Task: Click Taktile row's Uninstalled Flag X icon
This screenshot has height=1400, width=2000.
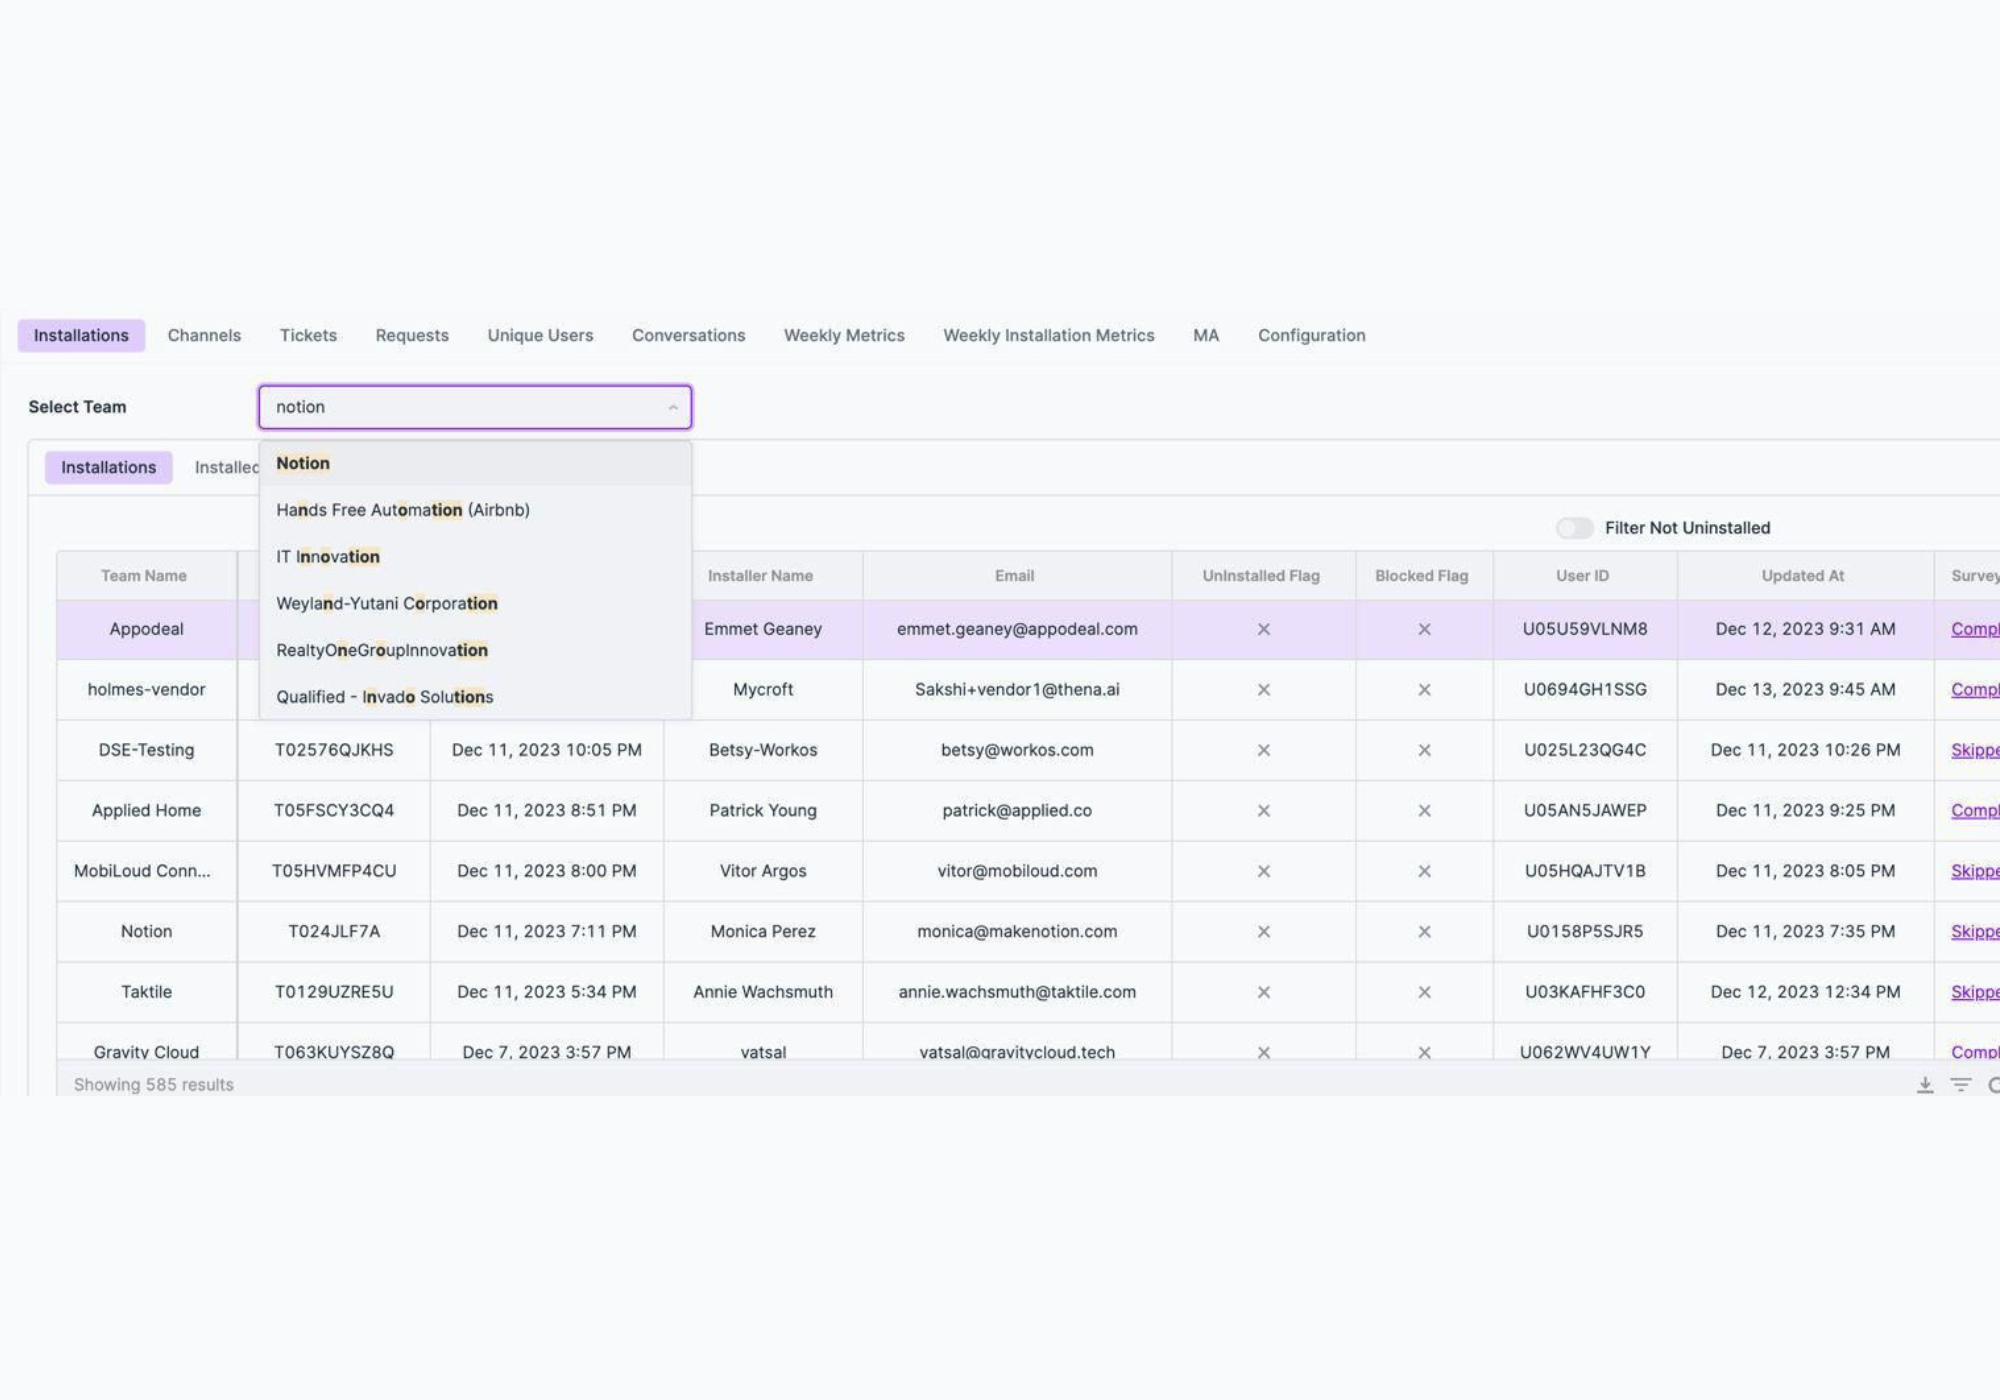Action: [x=1263, y=992]
